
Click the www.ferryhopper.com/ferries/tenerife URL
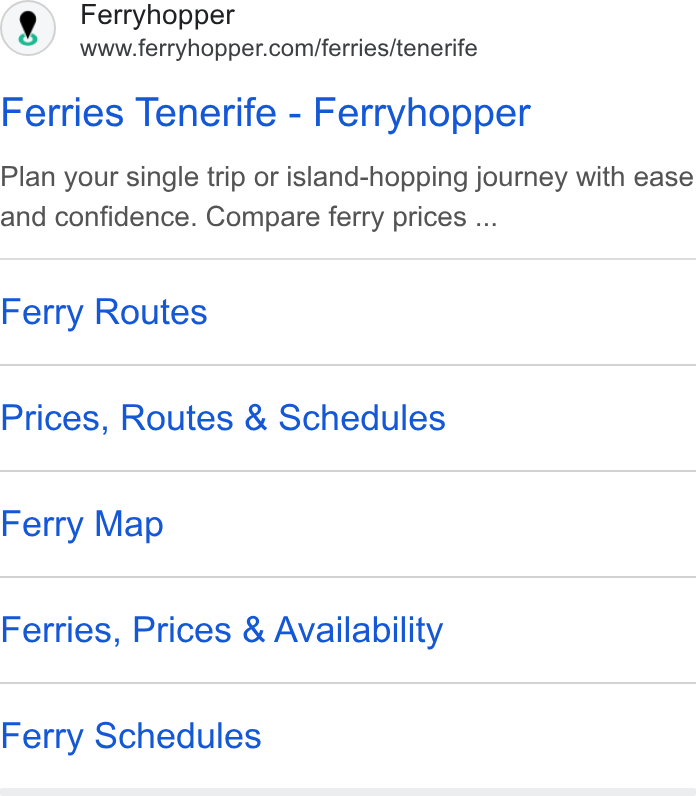tap(279, 49)
